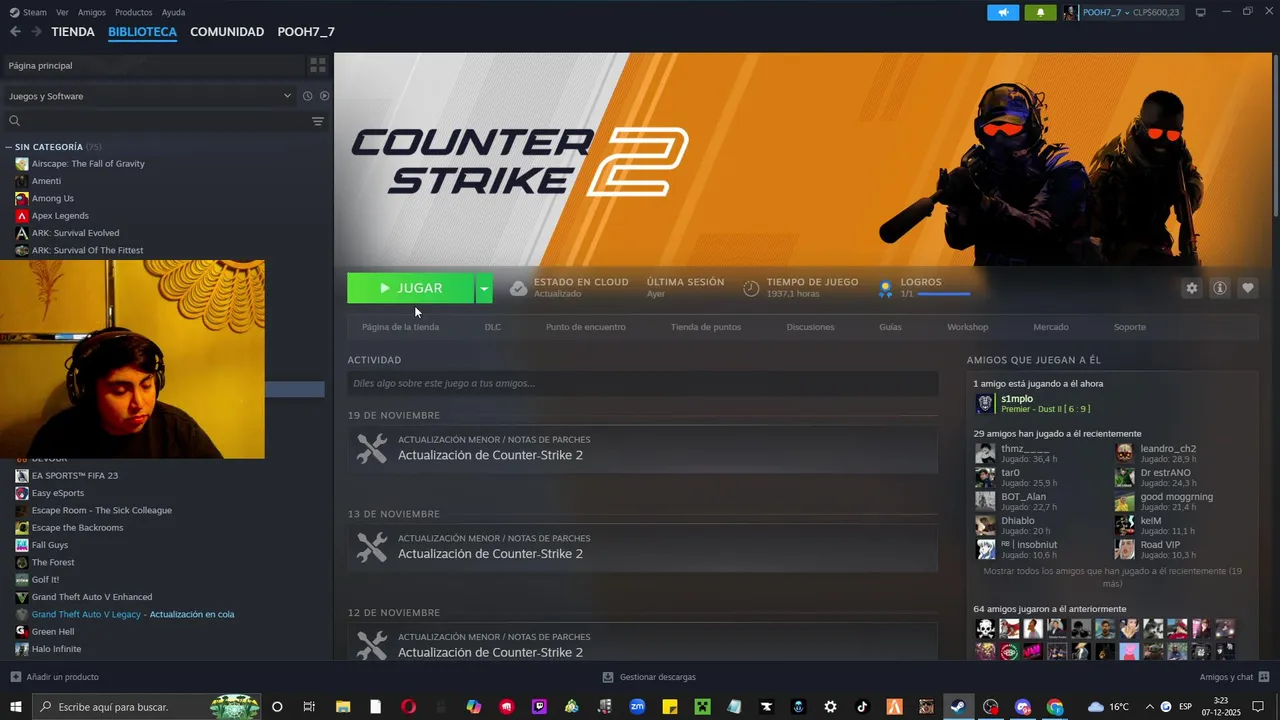Click the cloud status icon

point(518,288)
